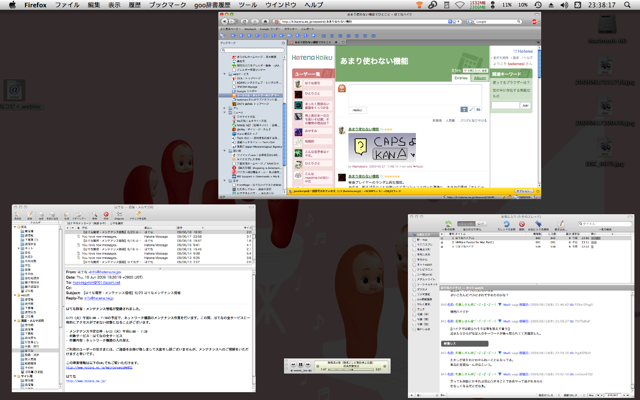Toggle the blue-highlighted text mode icon below Haiku entry box
This screenshot has height=400, width=640.
pyautogui.click(x=464, y=109)
